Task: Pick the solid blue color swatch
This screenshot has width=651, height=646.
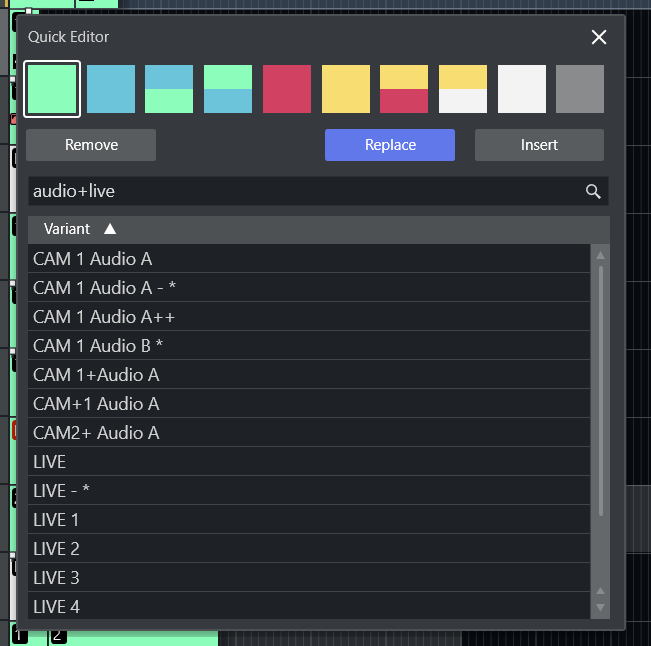Action: click(x=111, y=89)
